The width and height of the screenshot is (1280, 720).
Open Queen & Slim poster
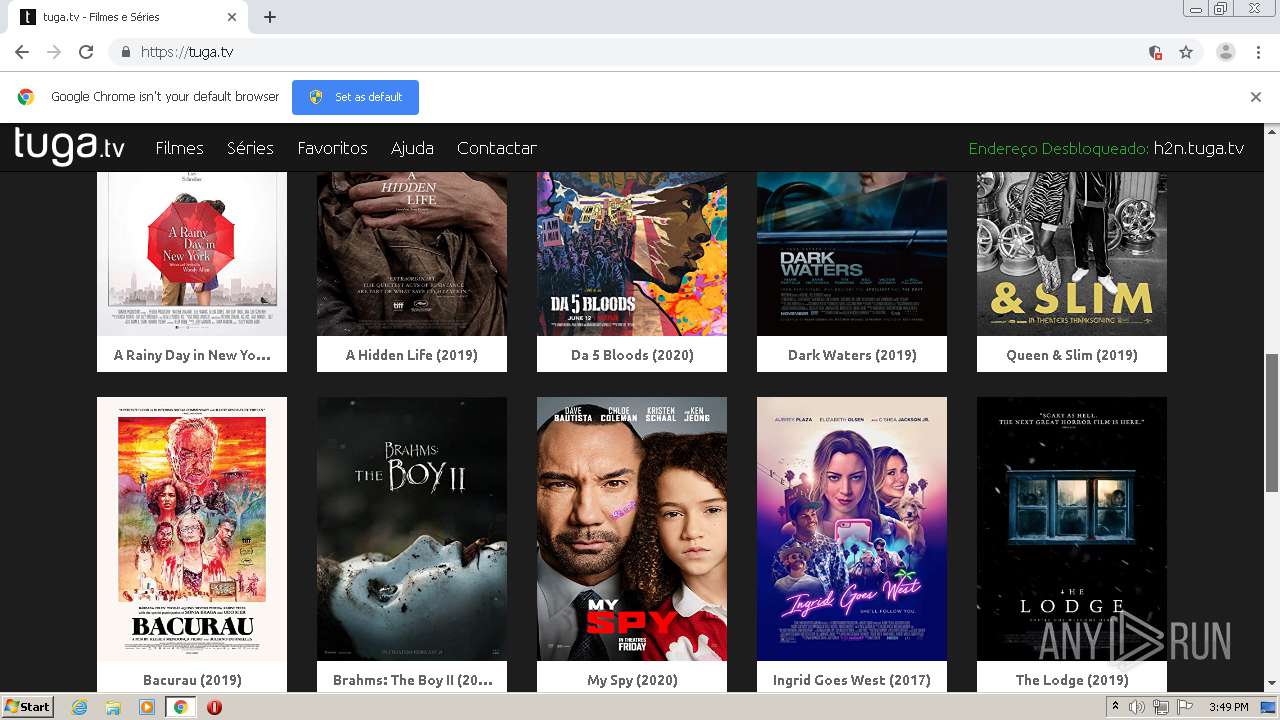1072,254
